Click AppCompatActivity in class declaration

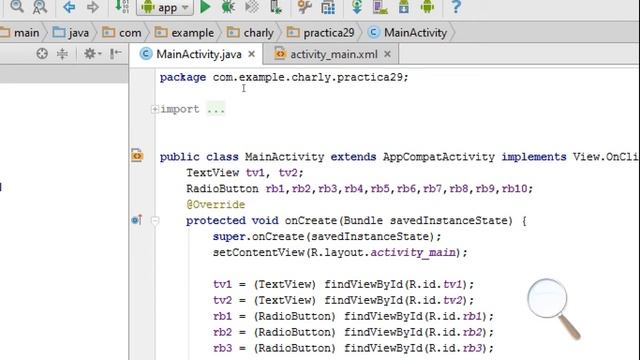[439, 157]
